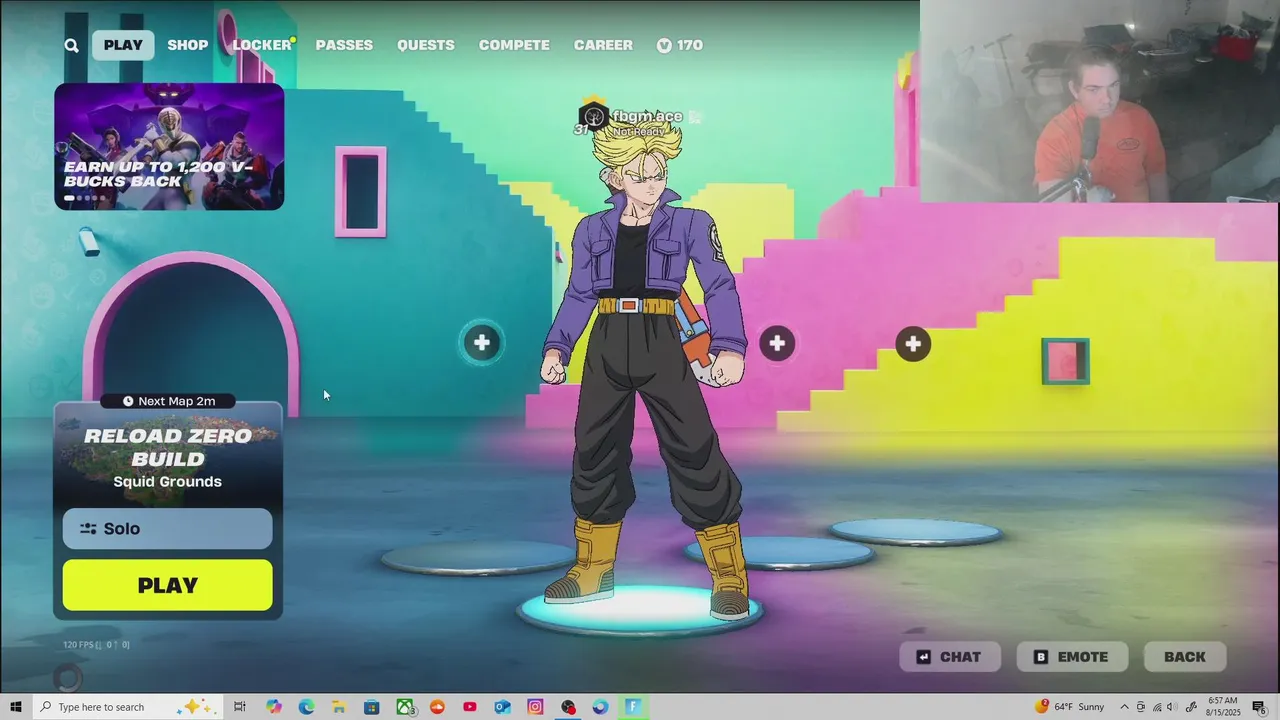Open the CHAT button
This screenshot has height=720, width=1280.
click(949, 657)
